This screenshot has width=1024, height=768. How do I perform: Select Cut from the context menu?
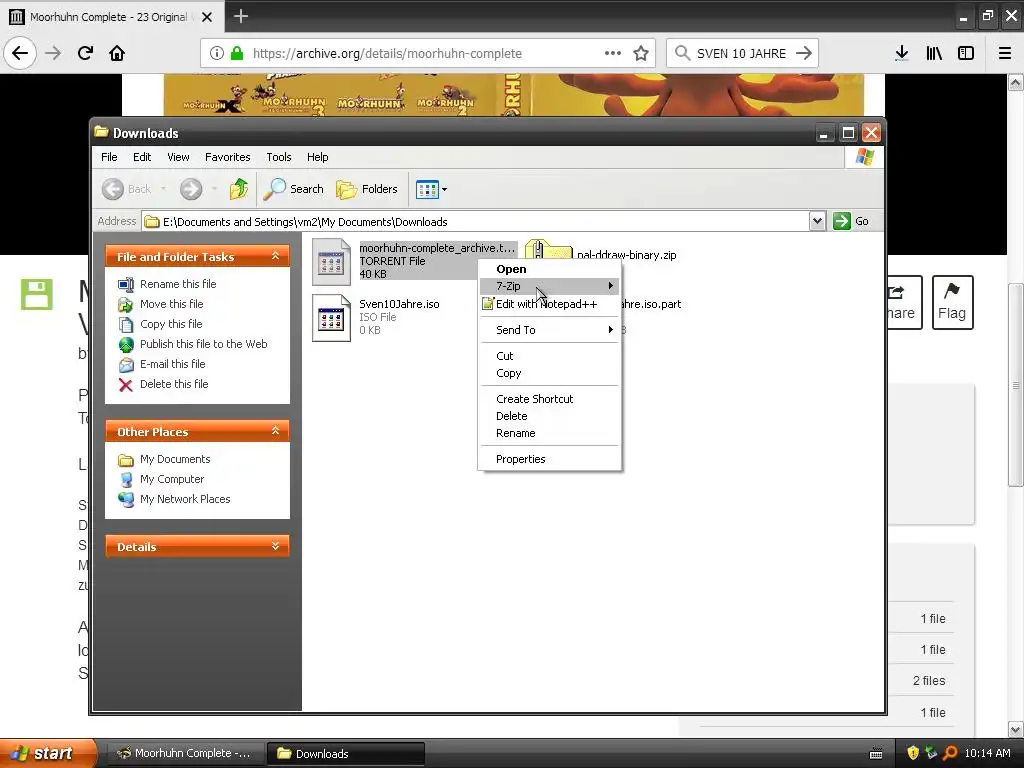[549, 356]
